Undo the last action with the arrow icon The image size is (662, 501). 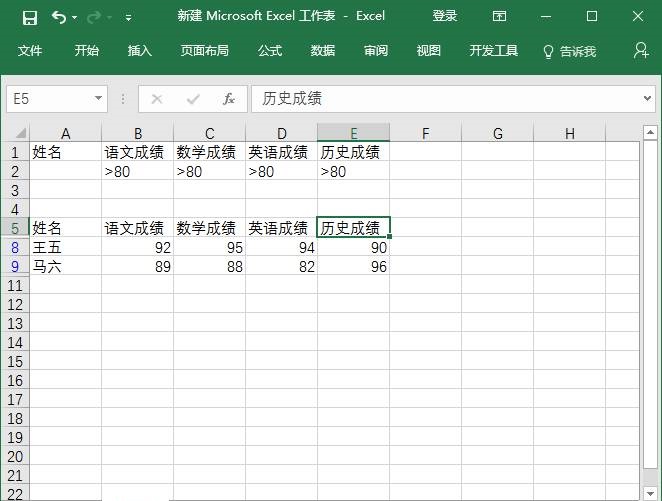pos(59,17)
